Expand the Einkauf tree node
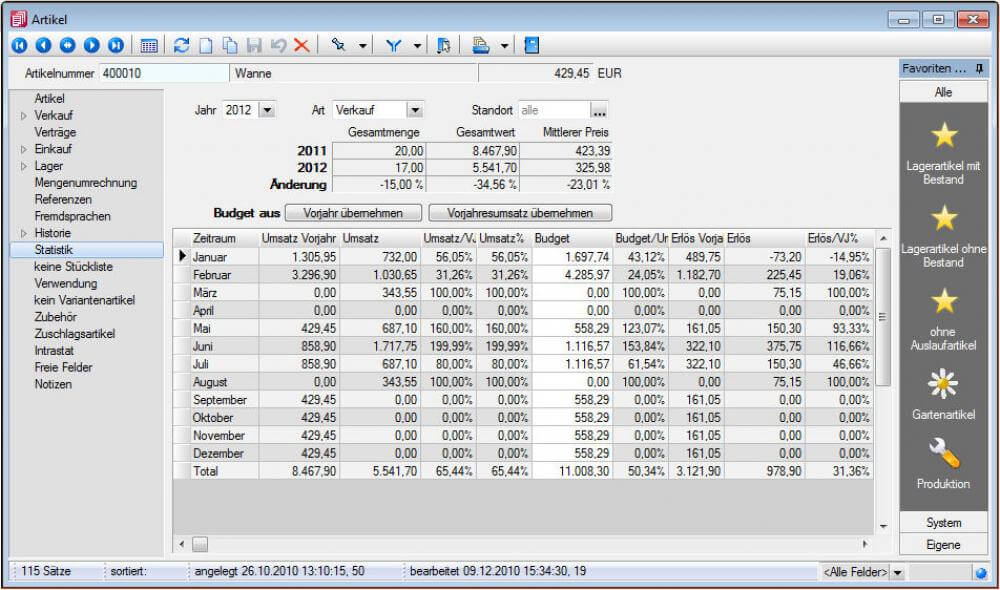 coord(24,149)
